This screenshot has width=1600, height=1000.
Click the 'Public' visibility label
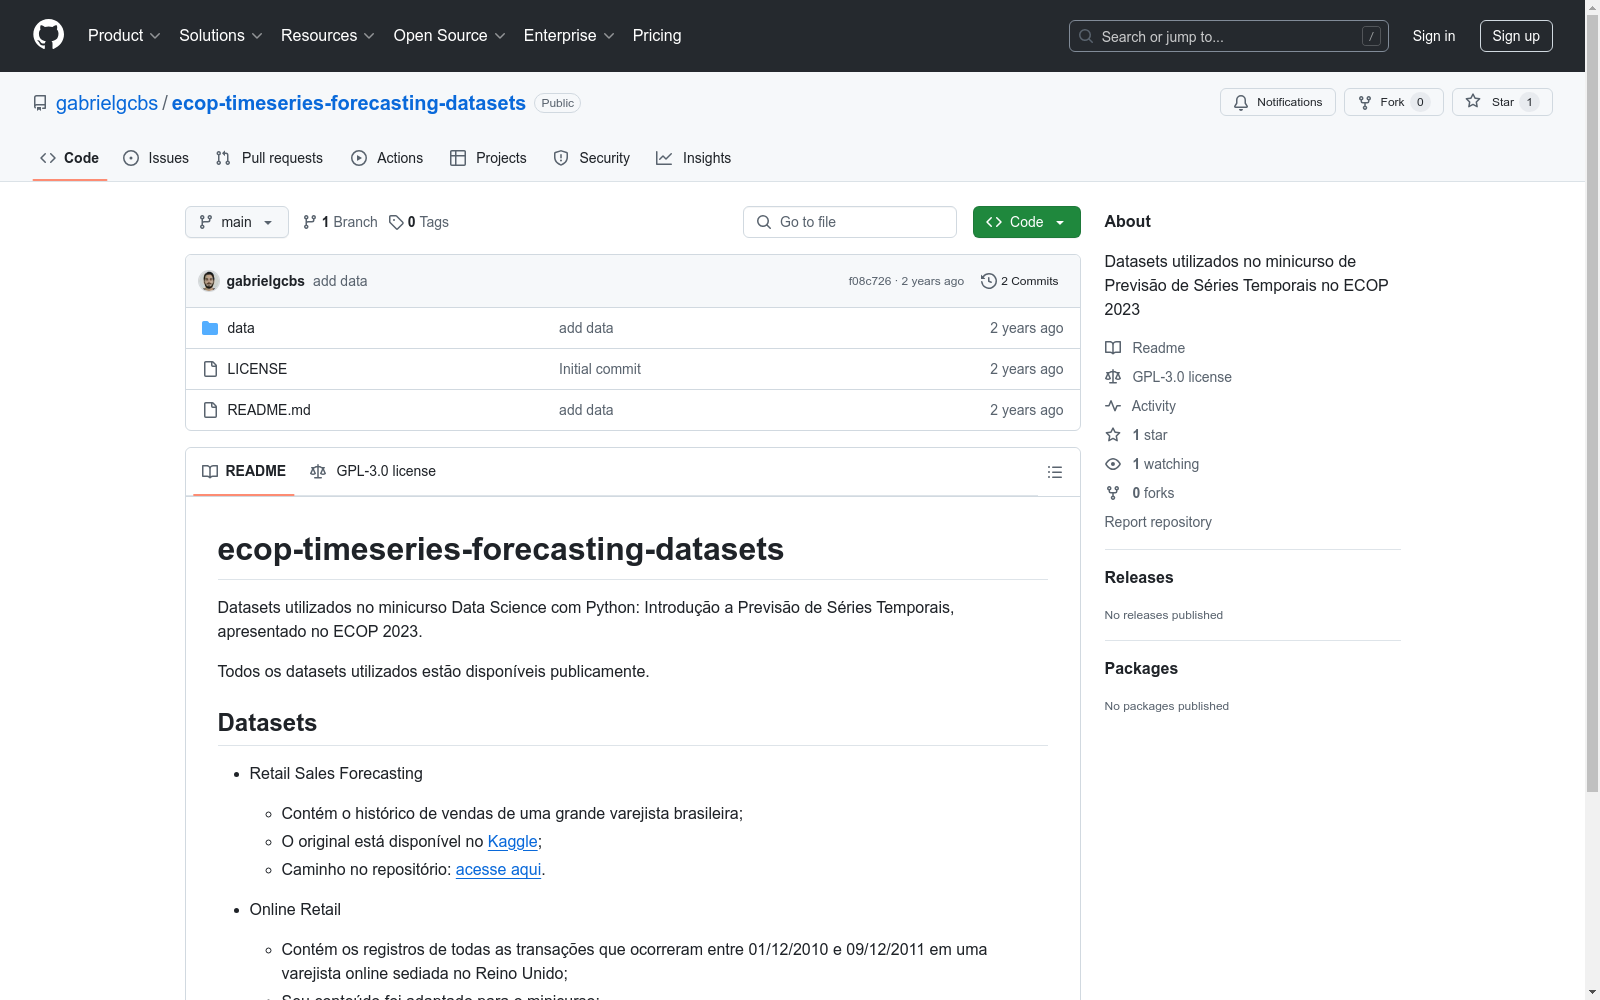[558, 103]
